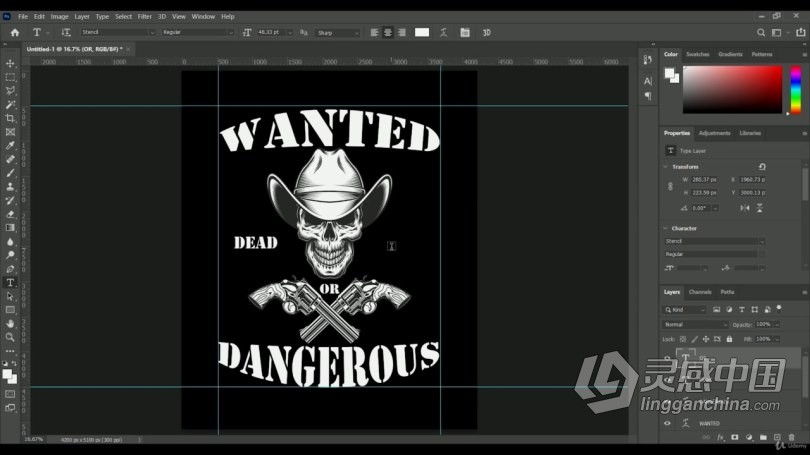Image resolution: width=810 pixels, height=455 pixels.
Task: Switch to the Adjustments tab
Action: 714,133
